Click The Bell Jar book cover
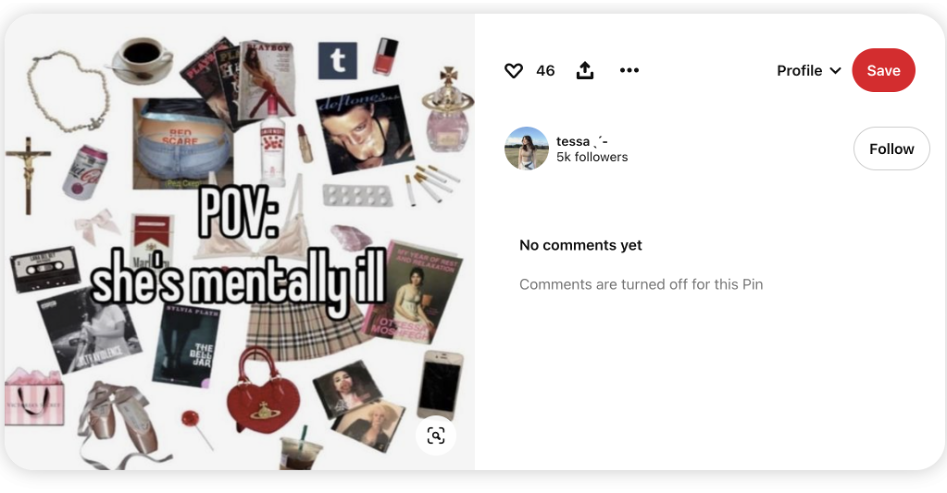The width and height of the screenshot is (947, 493). click(x=186, y=346)
